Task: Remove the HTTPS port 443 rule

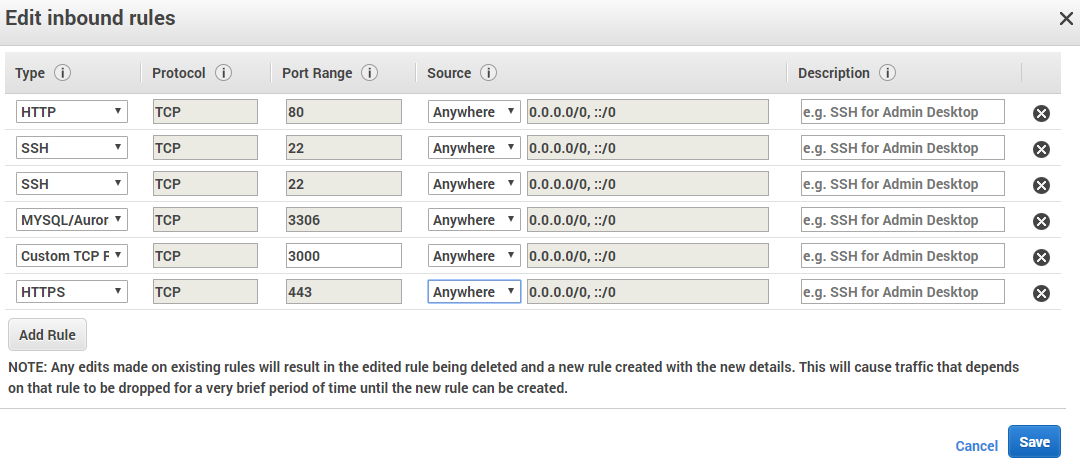Action: (x=1041, y=293)
